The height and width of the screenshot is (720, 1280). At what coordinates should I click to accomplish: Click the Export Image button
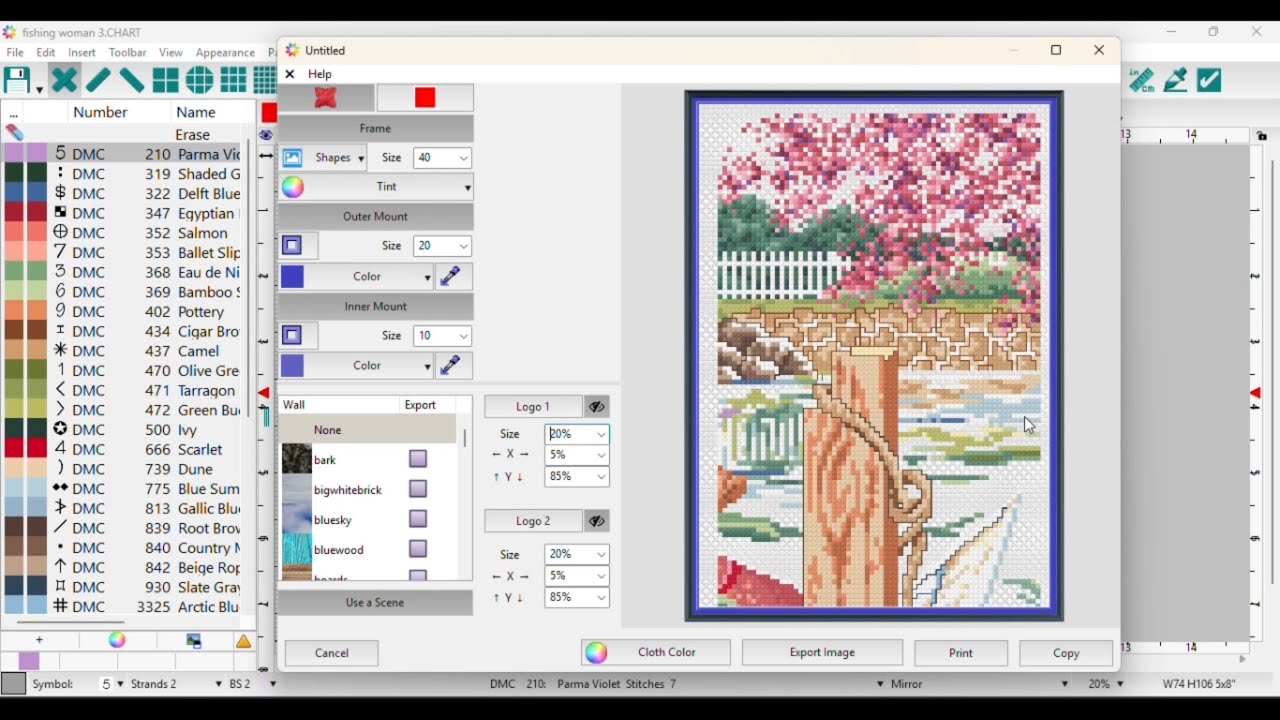pyautogui.click(x=822, y=653)
